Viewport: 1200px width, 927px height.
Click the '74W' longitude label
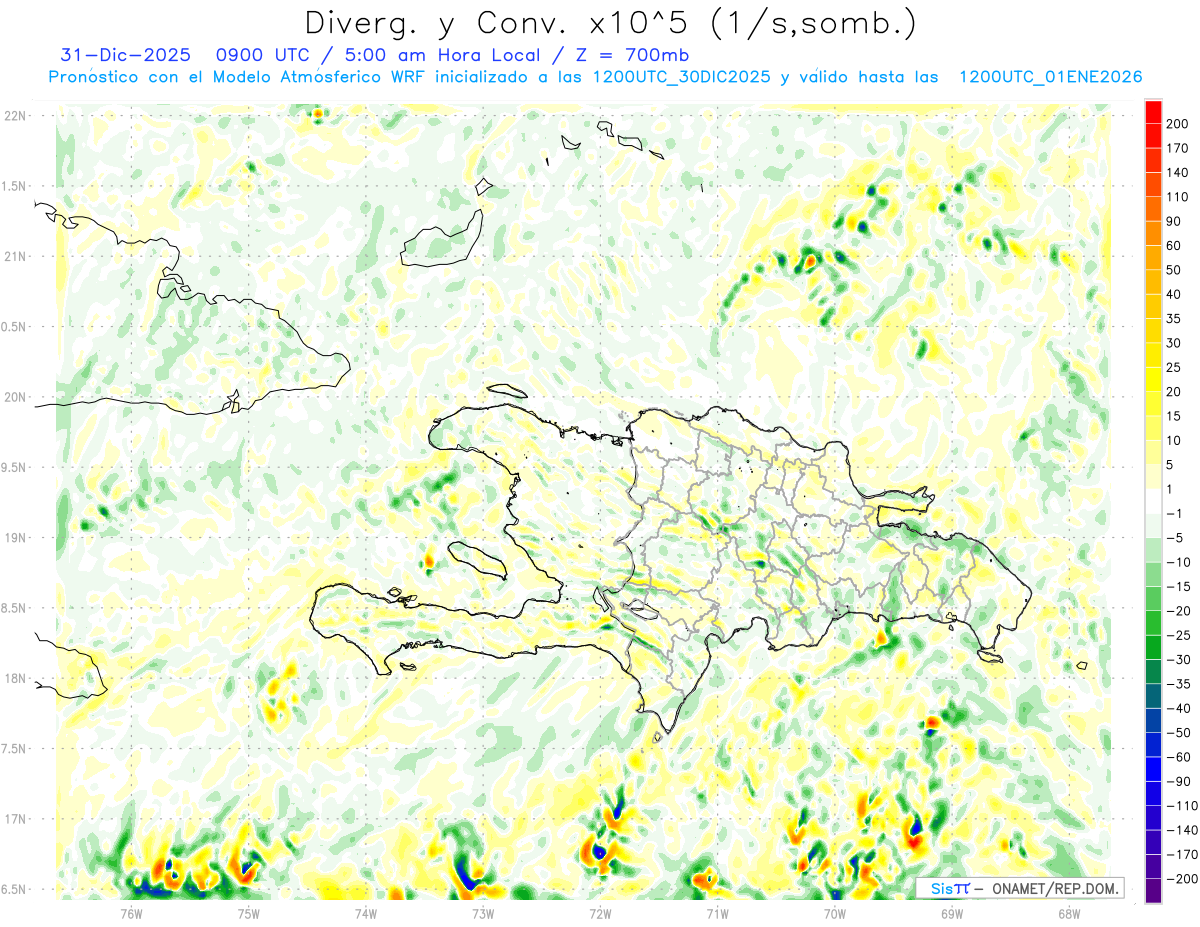(366, 913)
